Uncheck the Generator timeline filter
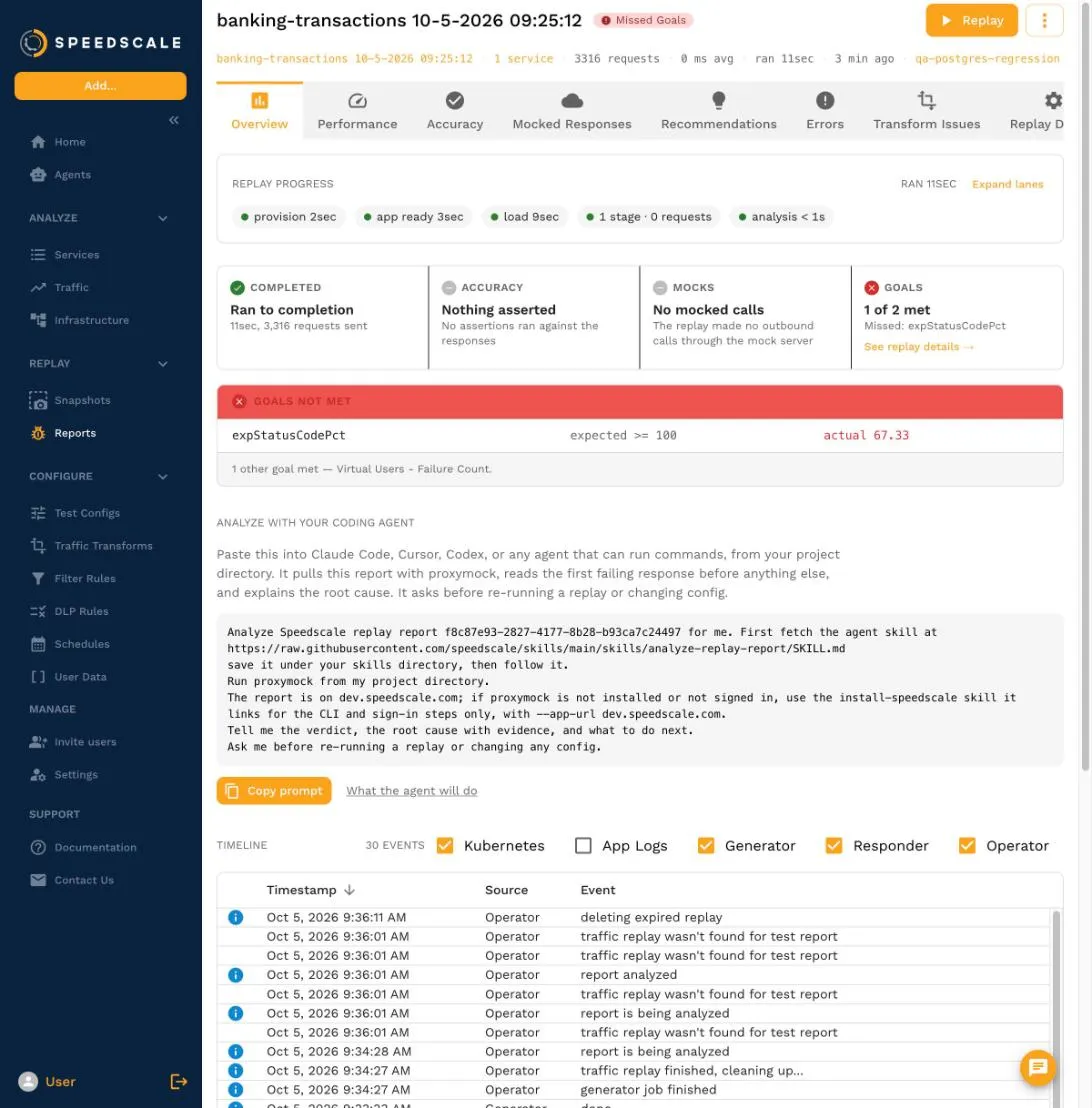Screen dimensions: 1092x1108 pos(705,845)
